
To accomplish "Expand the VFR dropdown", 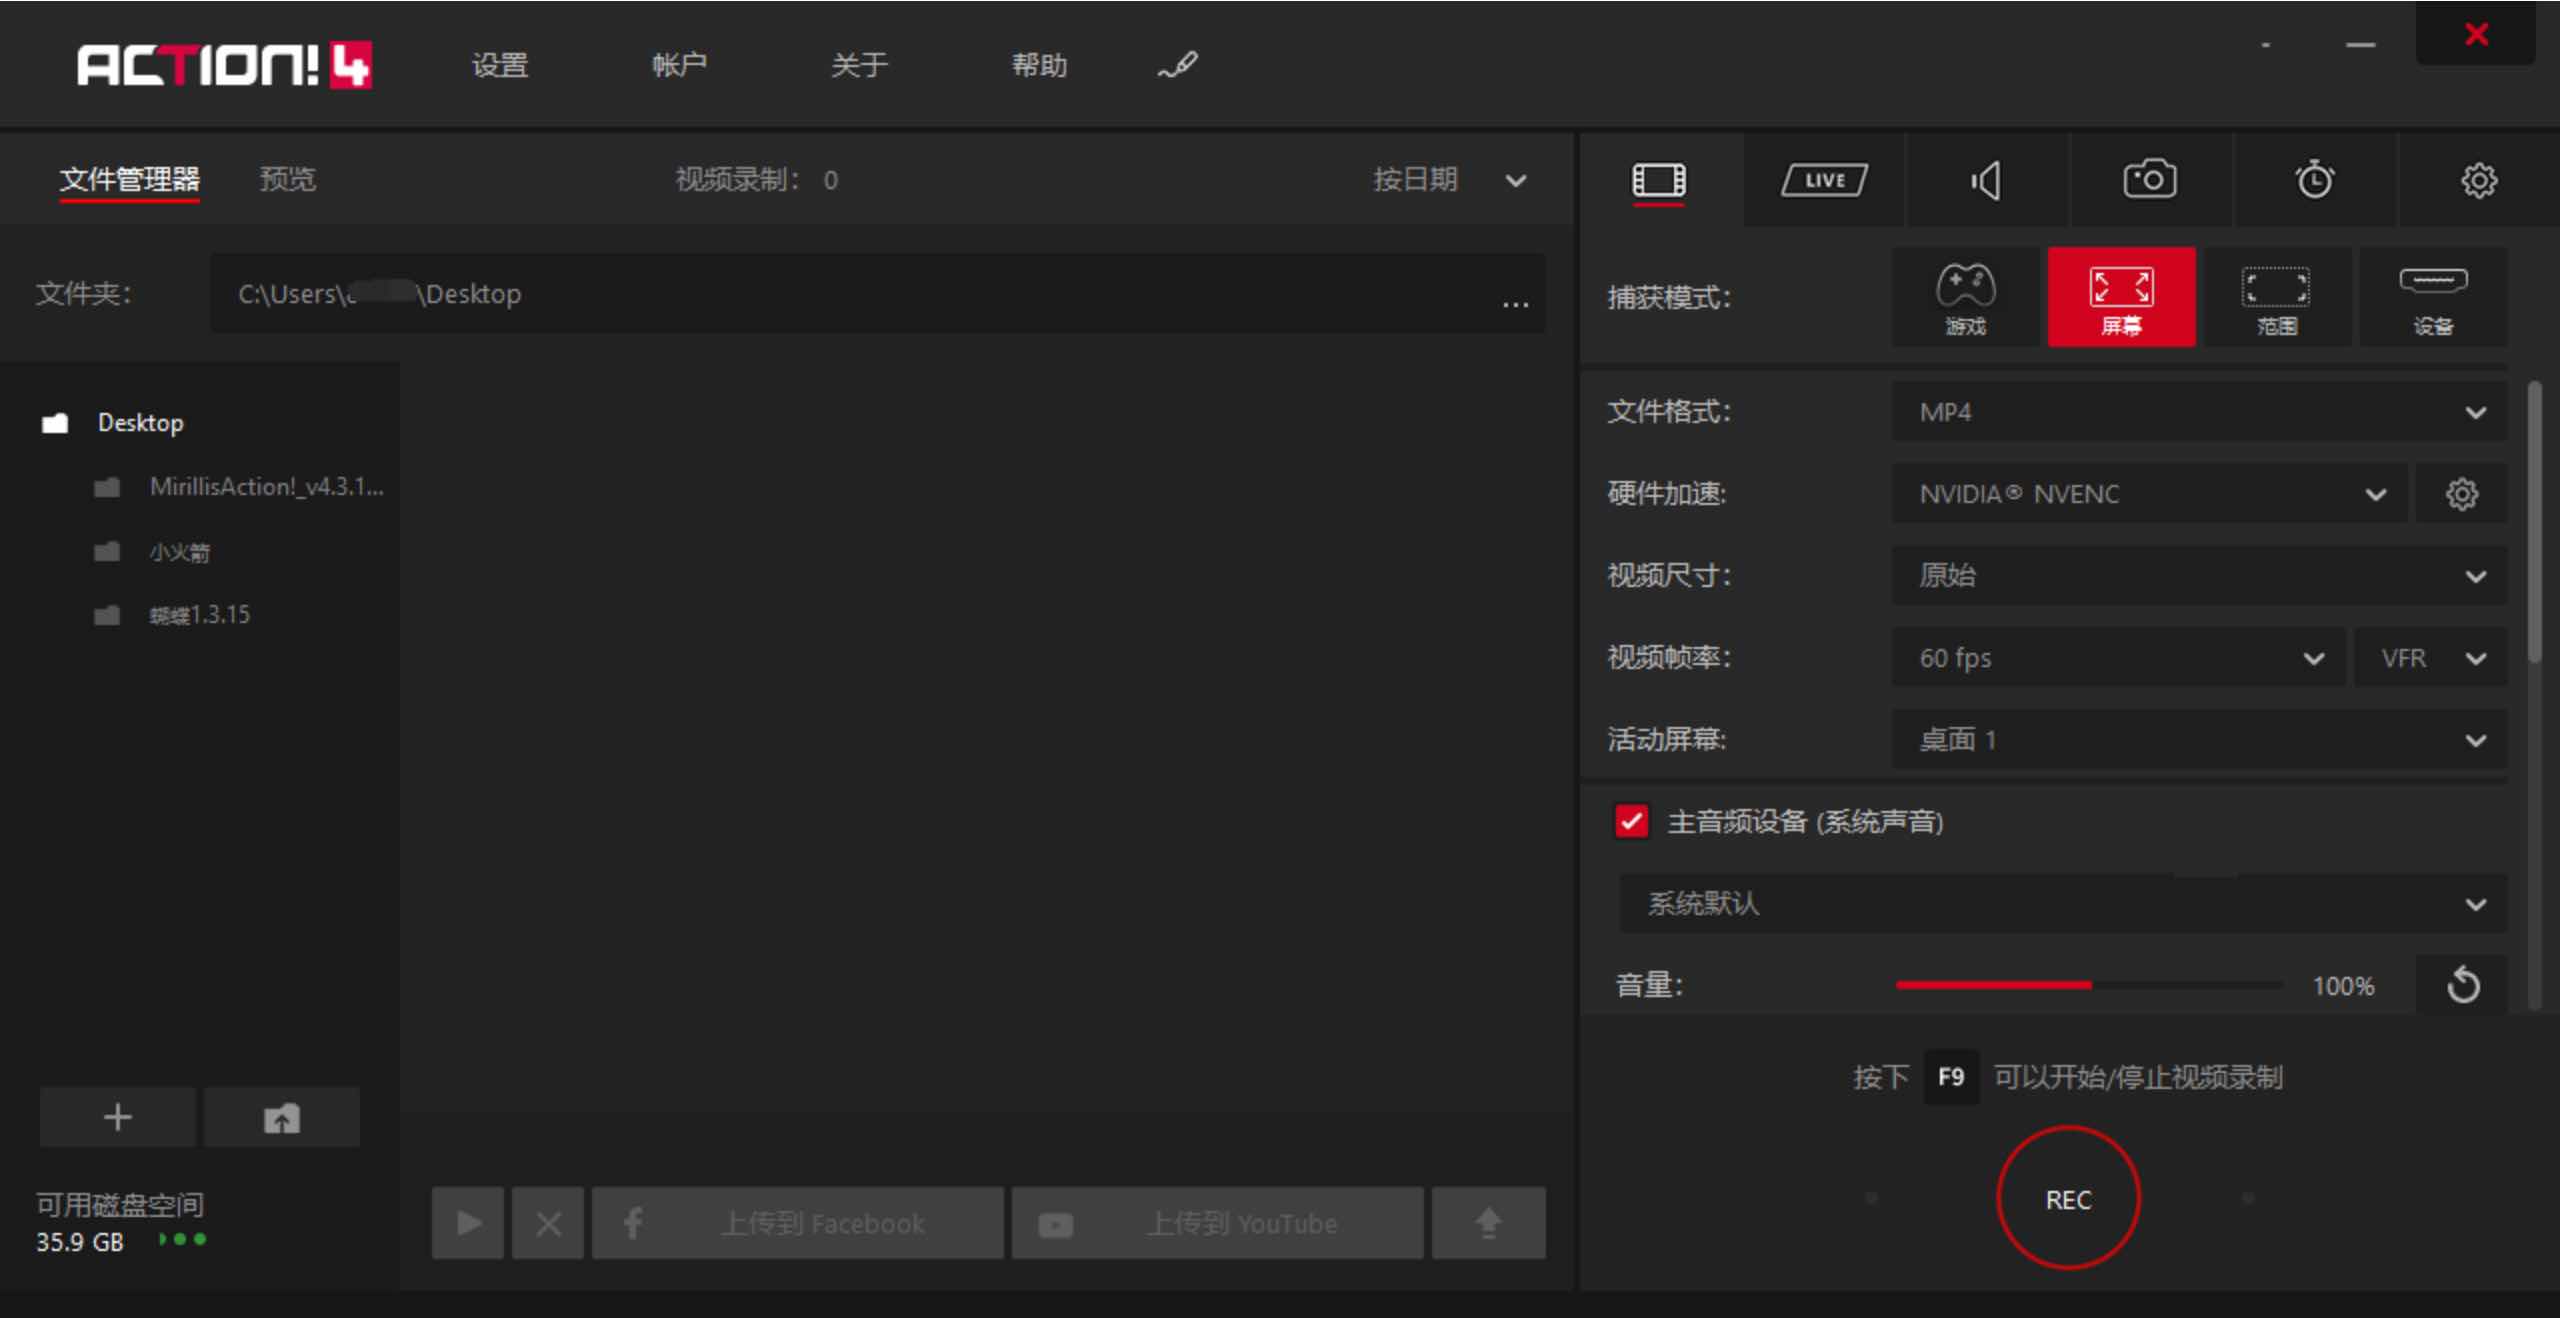I will pyautogui.click(x=2430, y=658).
